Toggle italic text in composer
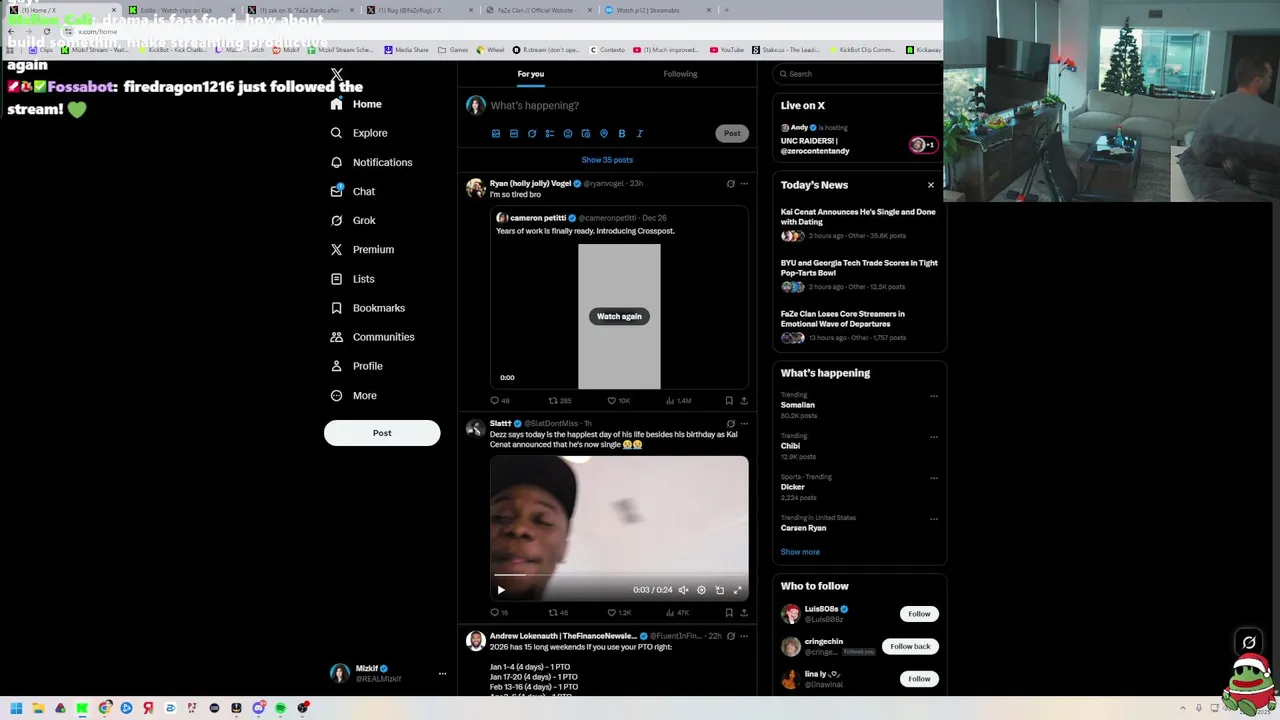The image size is (1280, 720). 640,133
